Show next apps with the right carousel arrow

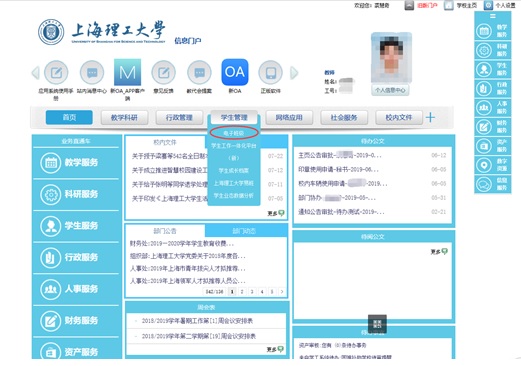(294, 73)
